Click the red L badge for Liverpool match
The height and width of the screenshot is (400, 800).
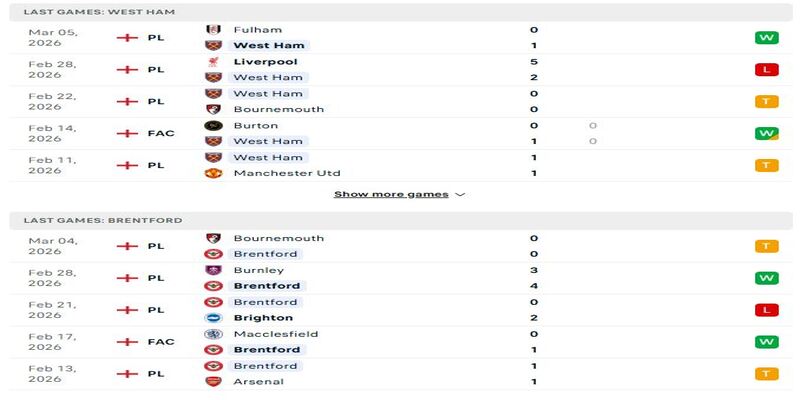click(x=766, y=70)
